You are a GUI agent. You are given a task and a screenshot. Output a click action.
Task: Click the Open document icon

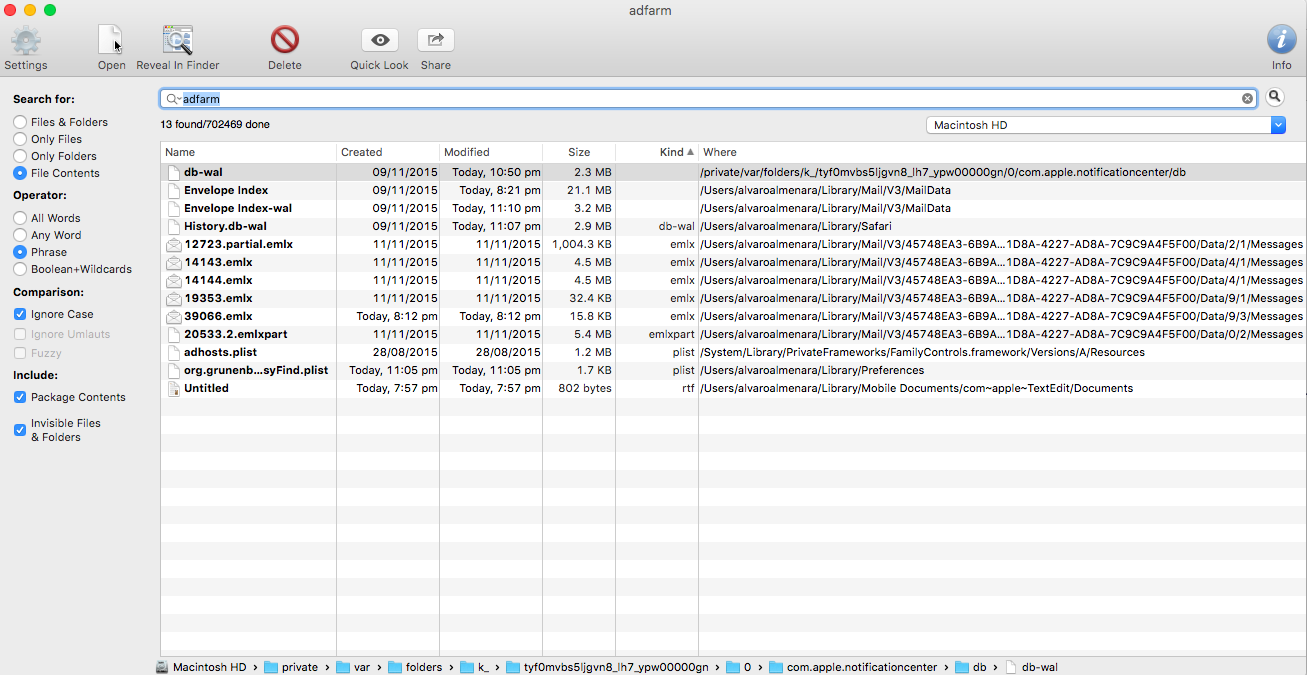[111, 41]
